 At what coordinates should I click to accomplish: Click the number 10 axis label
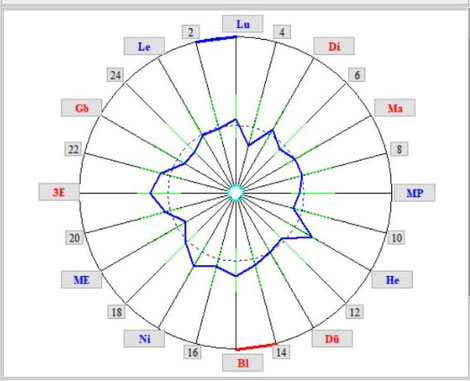396,238
